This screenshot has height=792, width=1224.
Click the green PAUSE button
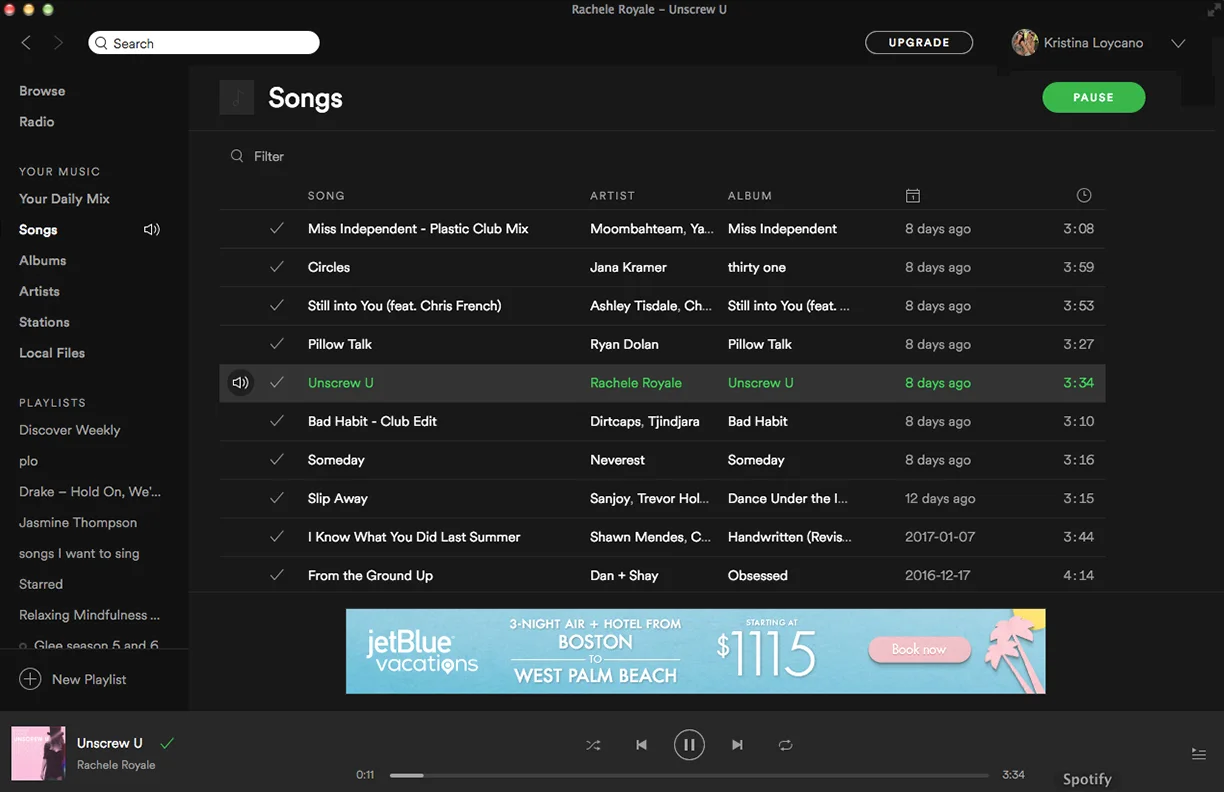1093,97
